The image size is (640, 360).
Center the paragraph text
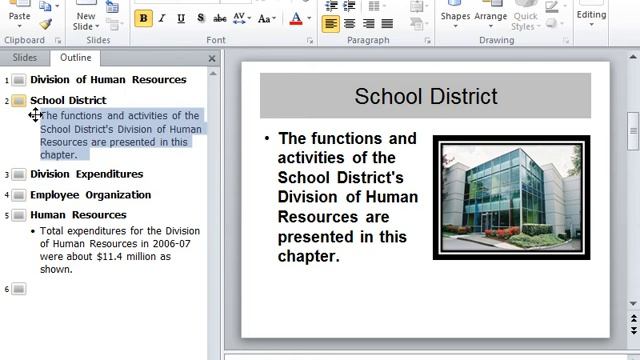349,24
